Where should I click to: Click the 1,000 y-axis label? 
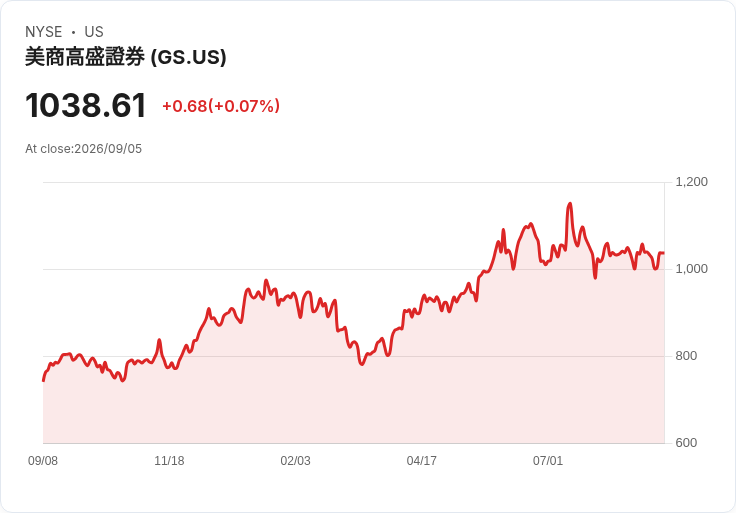tap(691, 268)
